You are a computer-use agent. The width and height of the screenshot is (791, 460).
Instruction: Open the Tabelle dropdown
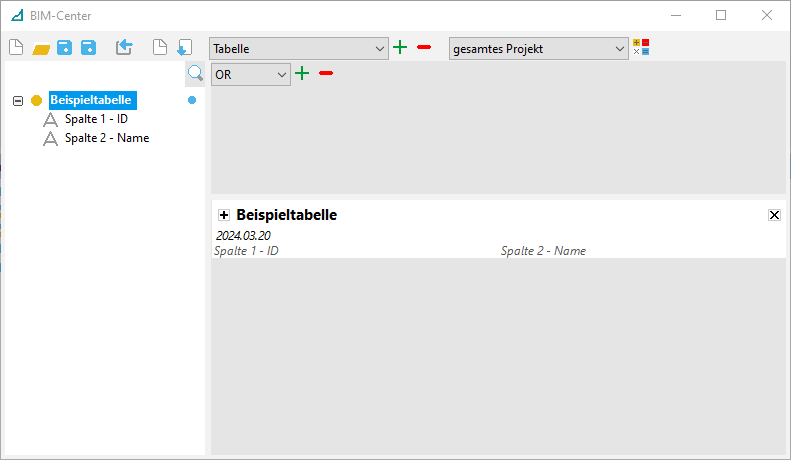point(298,48)
